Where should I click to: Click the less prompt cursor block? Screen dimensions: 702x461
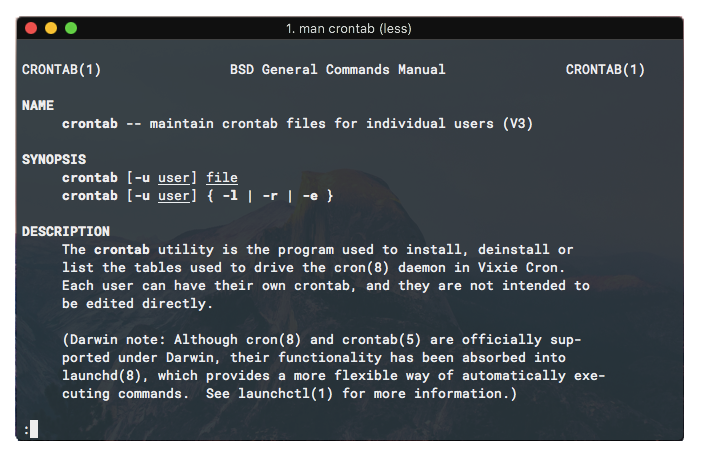[34, 429]
